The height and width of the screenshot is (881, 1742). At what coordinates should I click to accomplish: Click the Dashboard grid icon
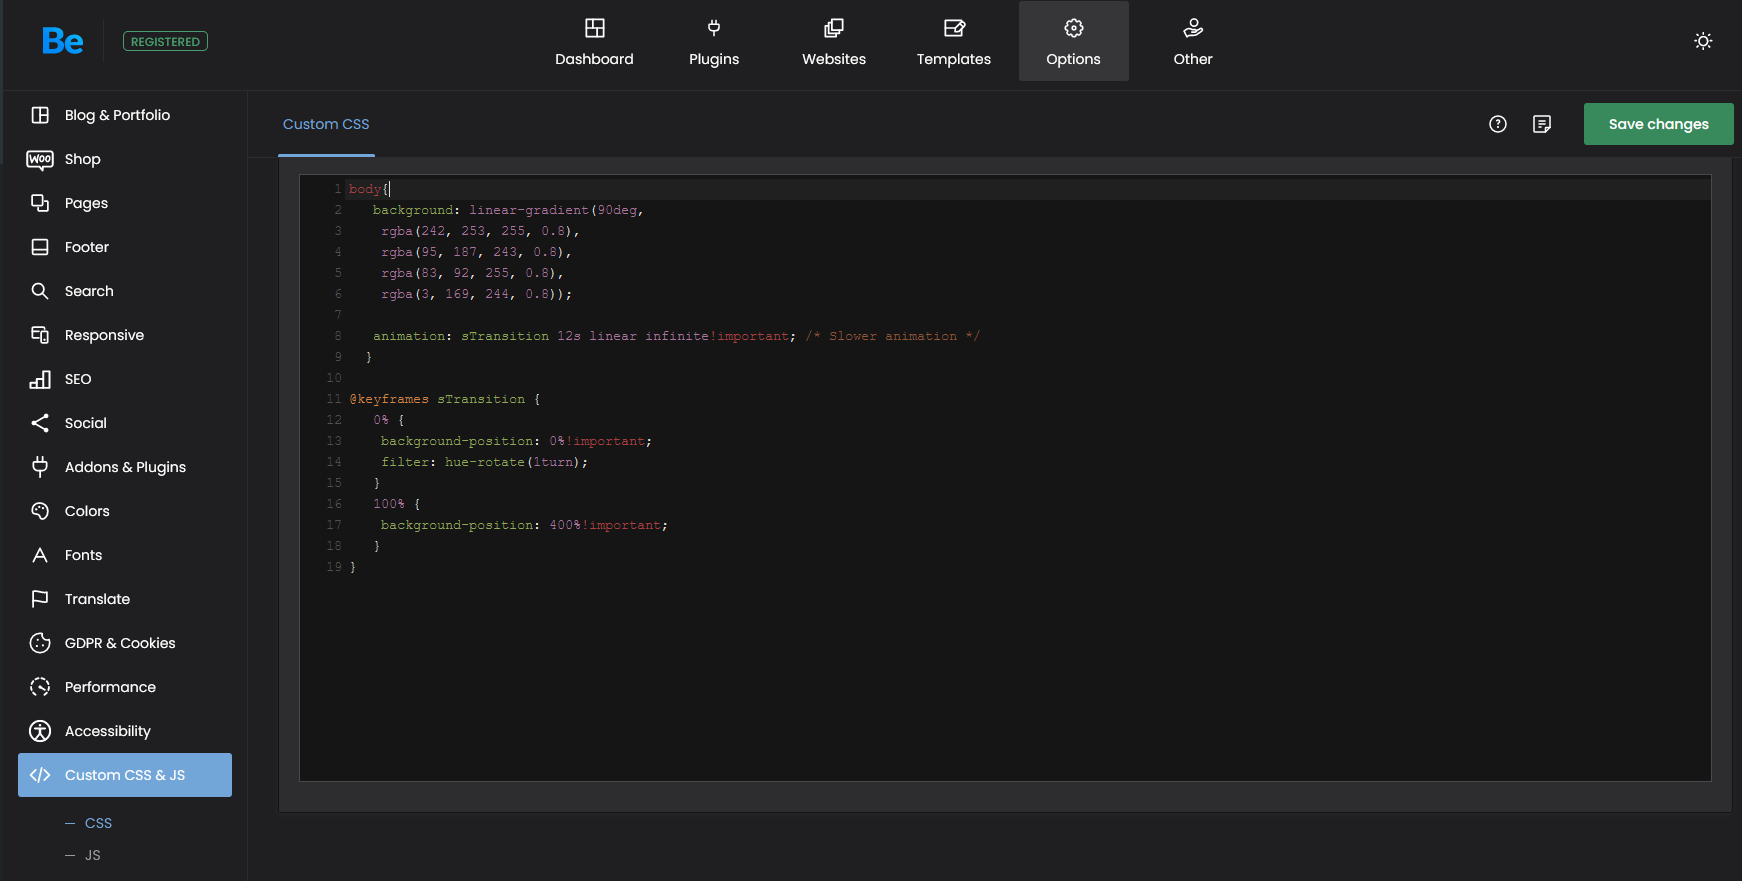(594, 28)
